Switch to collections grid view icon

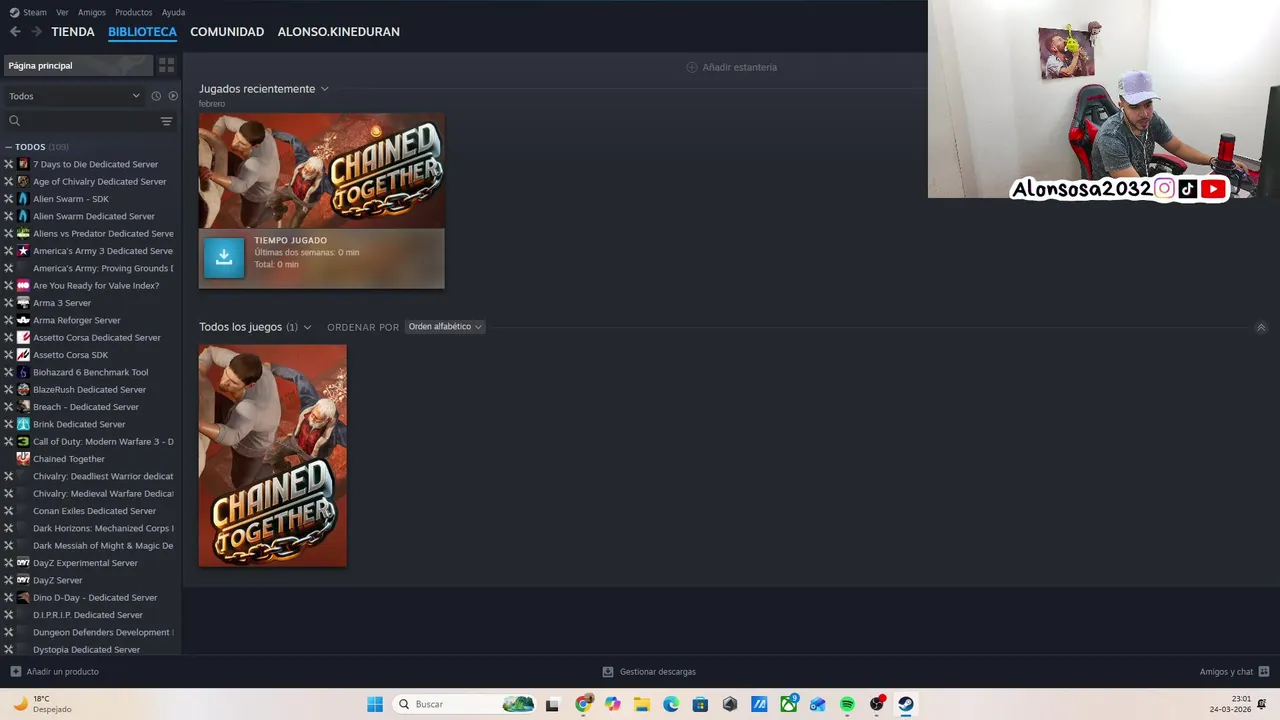click(x=167, y=65)
